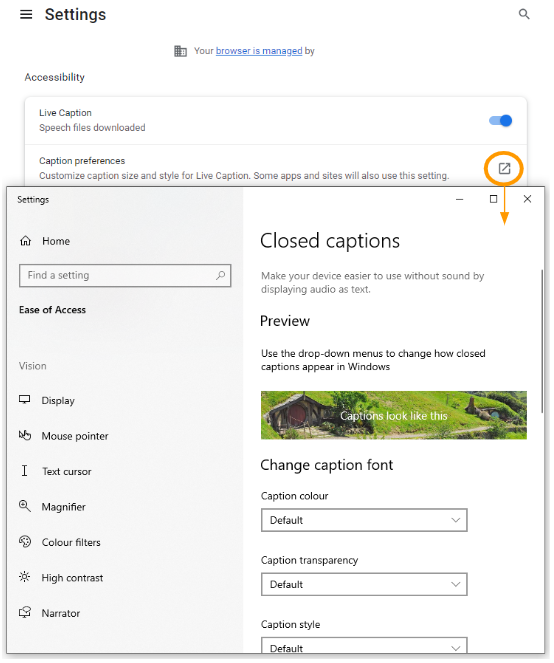Follow the browser is managed link

point(259,51)
